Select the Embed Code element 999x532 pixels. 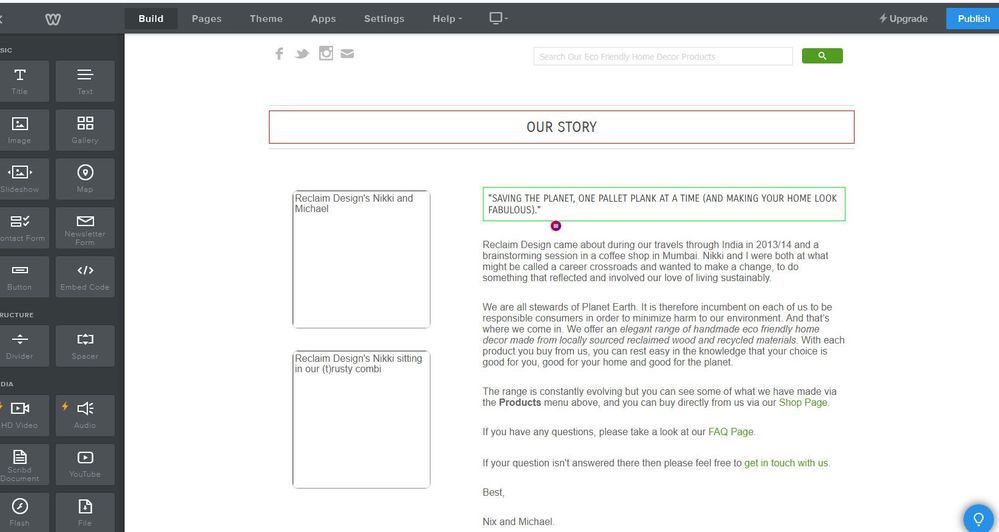pyautogui.click(x=85, y=276)
